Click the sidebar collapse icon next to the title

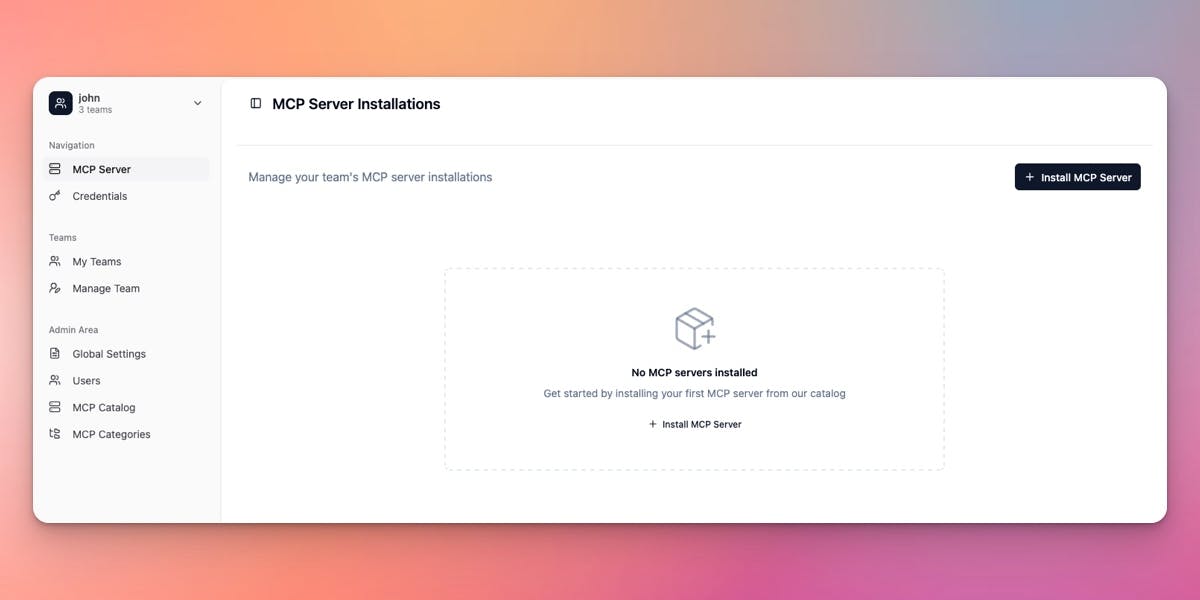click(256, 103)
